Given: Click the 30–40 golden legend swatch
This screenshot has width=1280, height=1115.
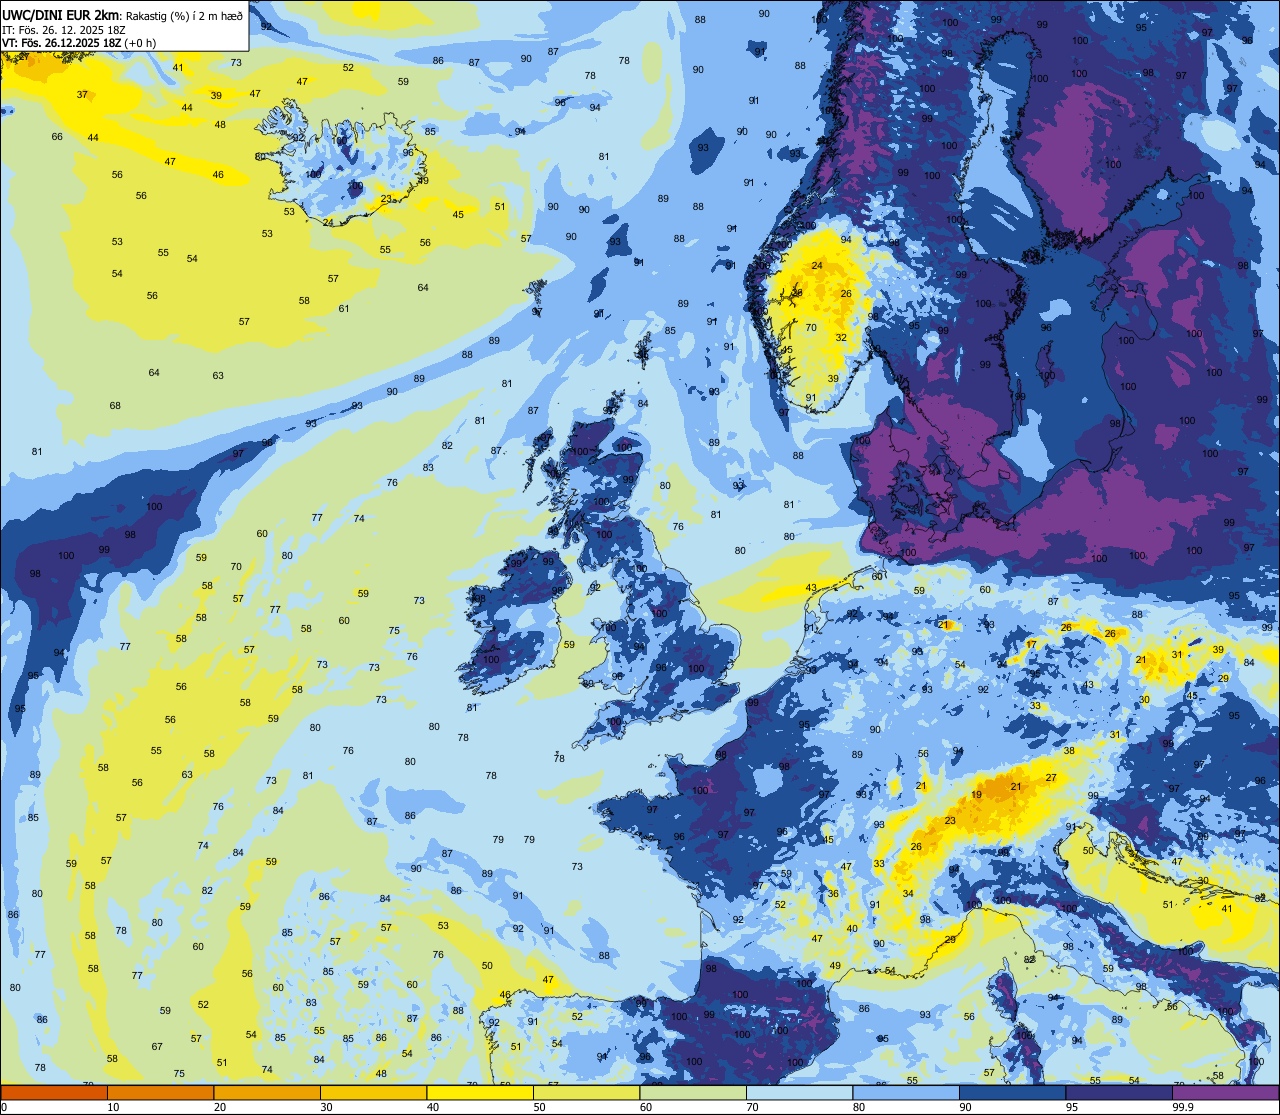Looking at the screenshot, I should click(373, 1092).
